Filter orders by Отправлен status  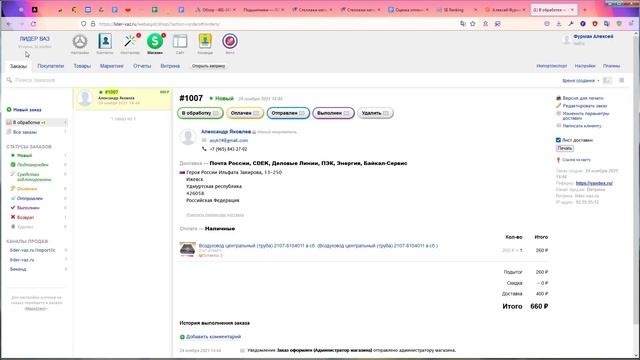(x=30, y=198)
